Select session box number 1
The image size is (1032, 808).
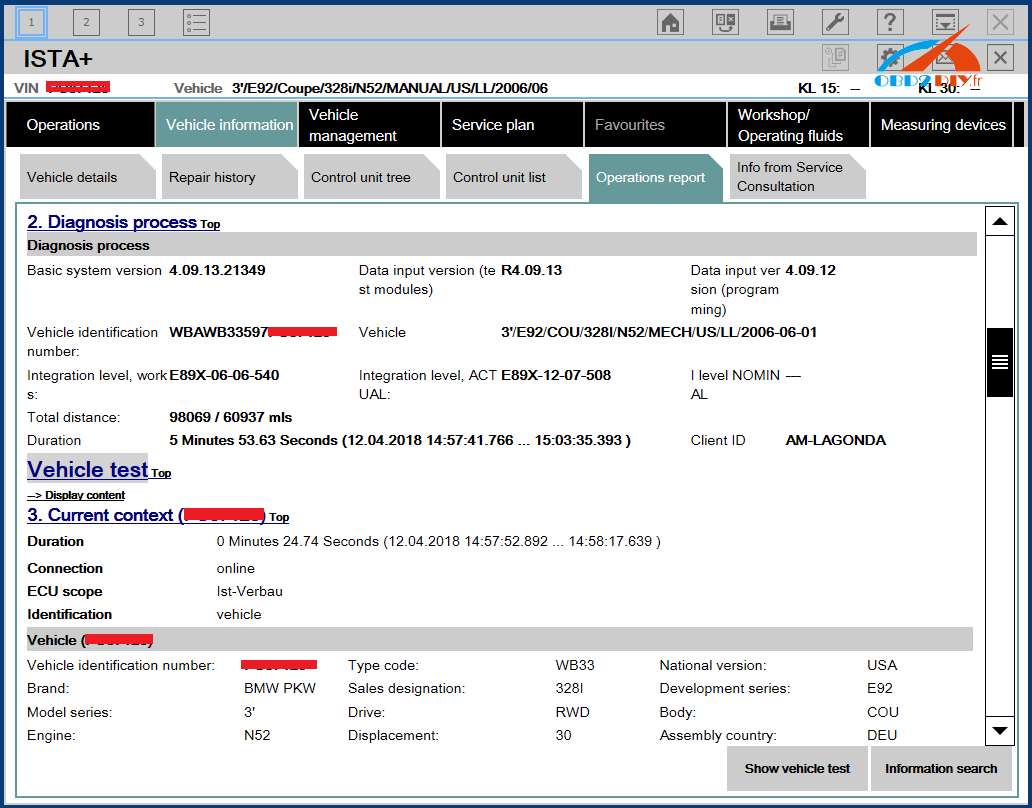click(32, 22)
